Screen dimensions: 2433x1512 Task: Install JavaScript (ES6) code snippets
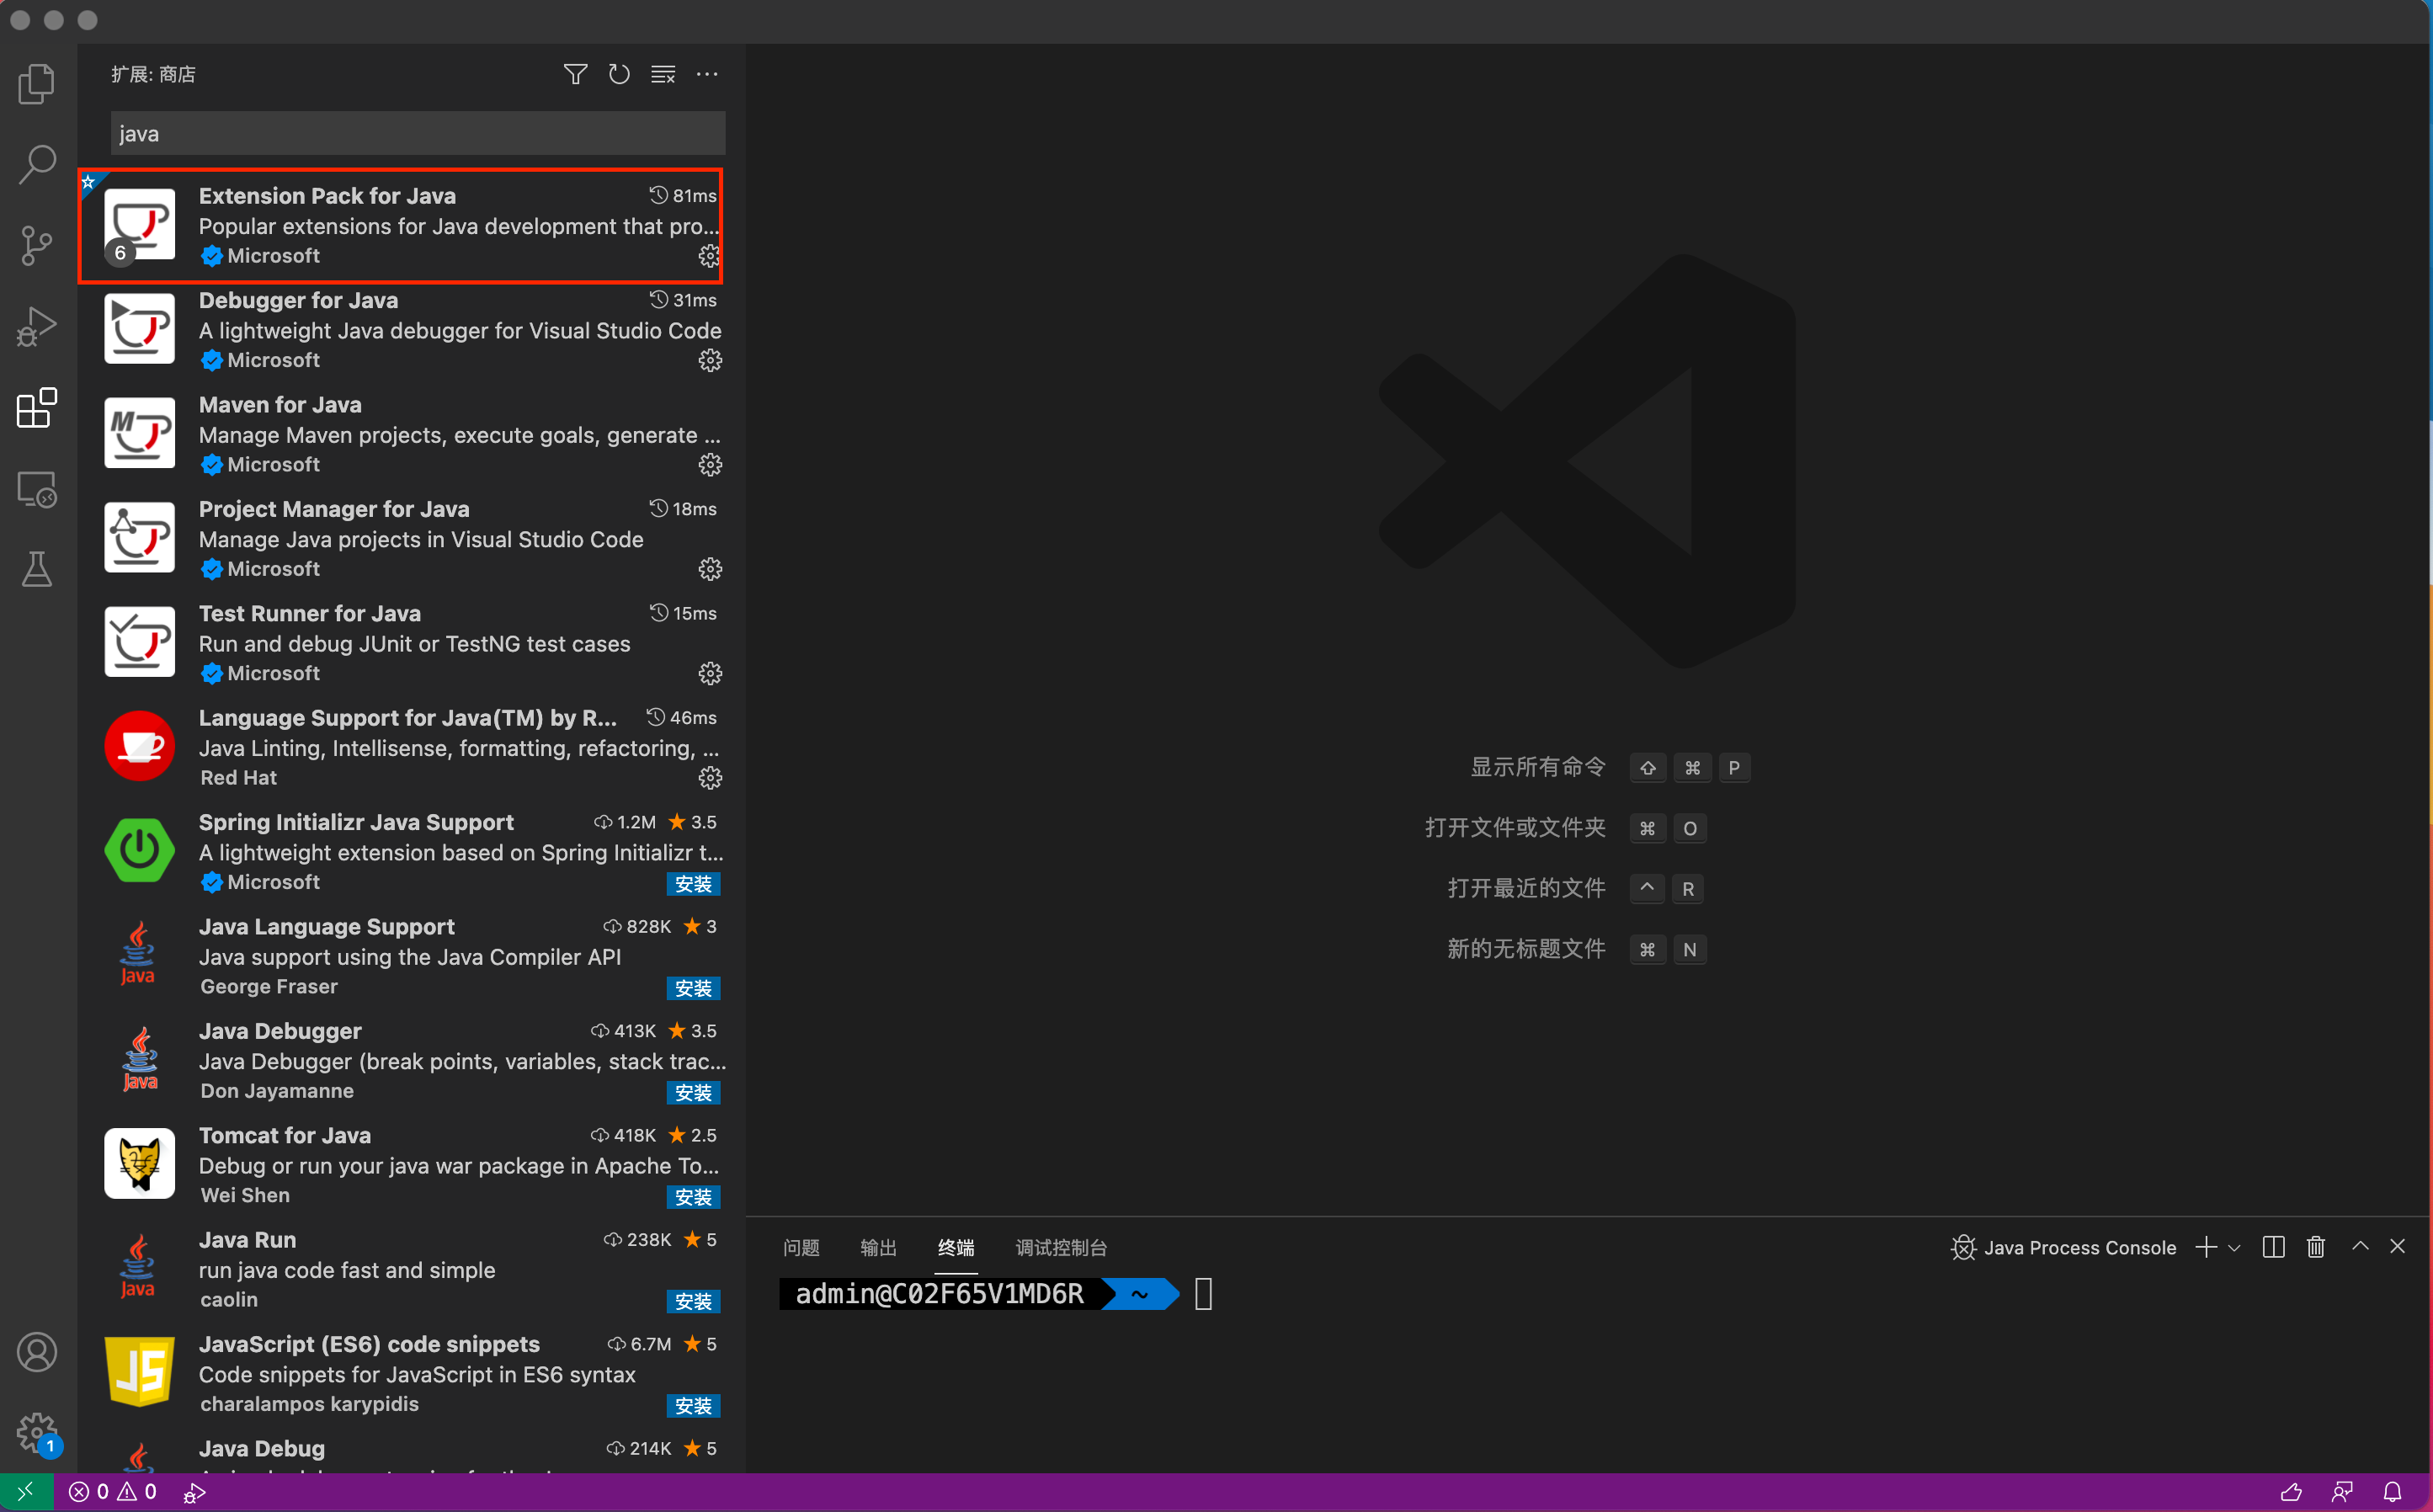(693, 1406)
